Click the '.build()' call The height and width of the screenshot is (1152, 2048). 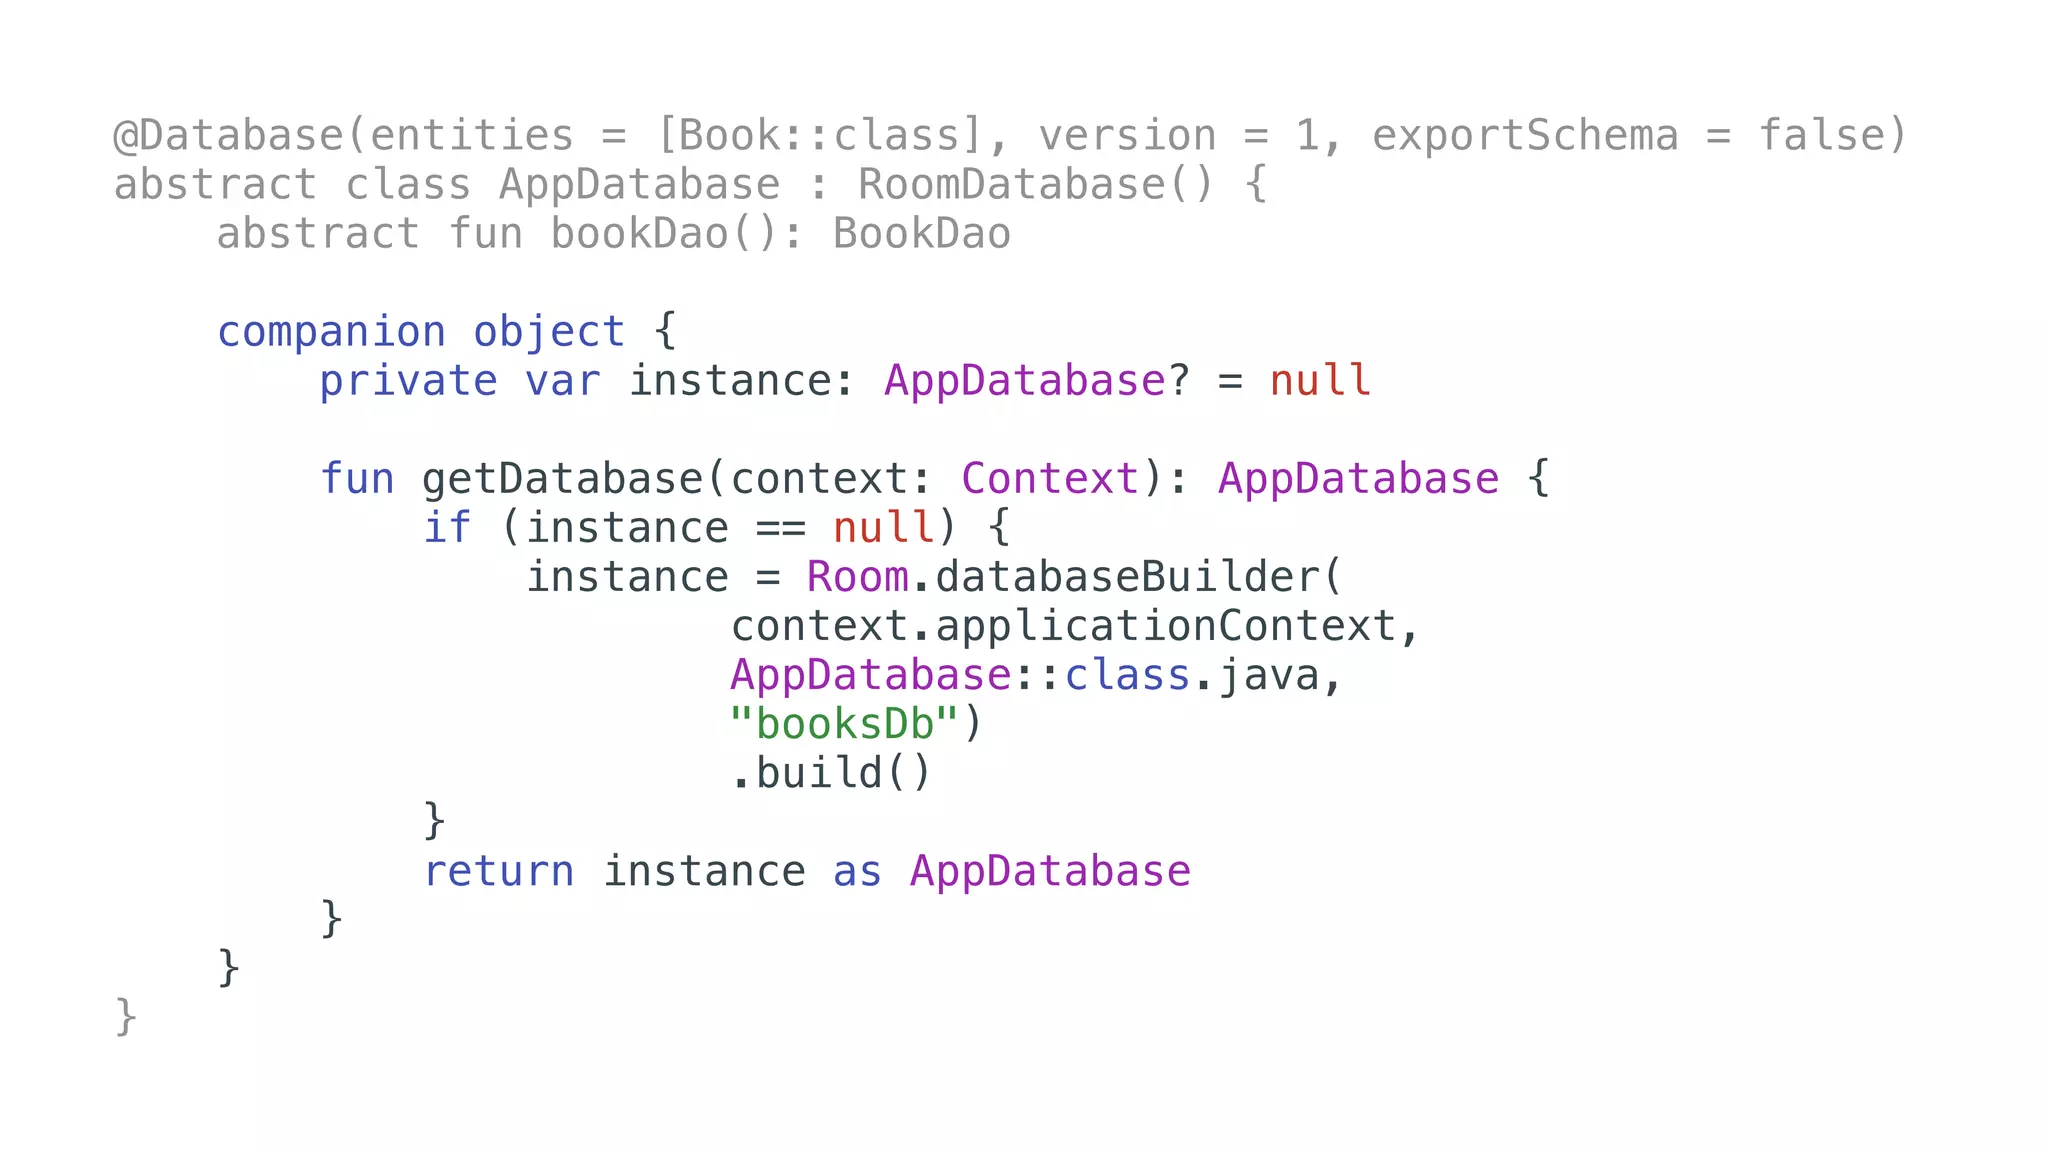coord(832,773)
